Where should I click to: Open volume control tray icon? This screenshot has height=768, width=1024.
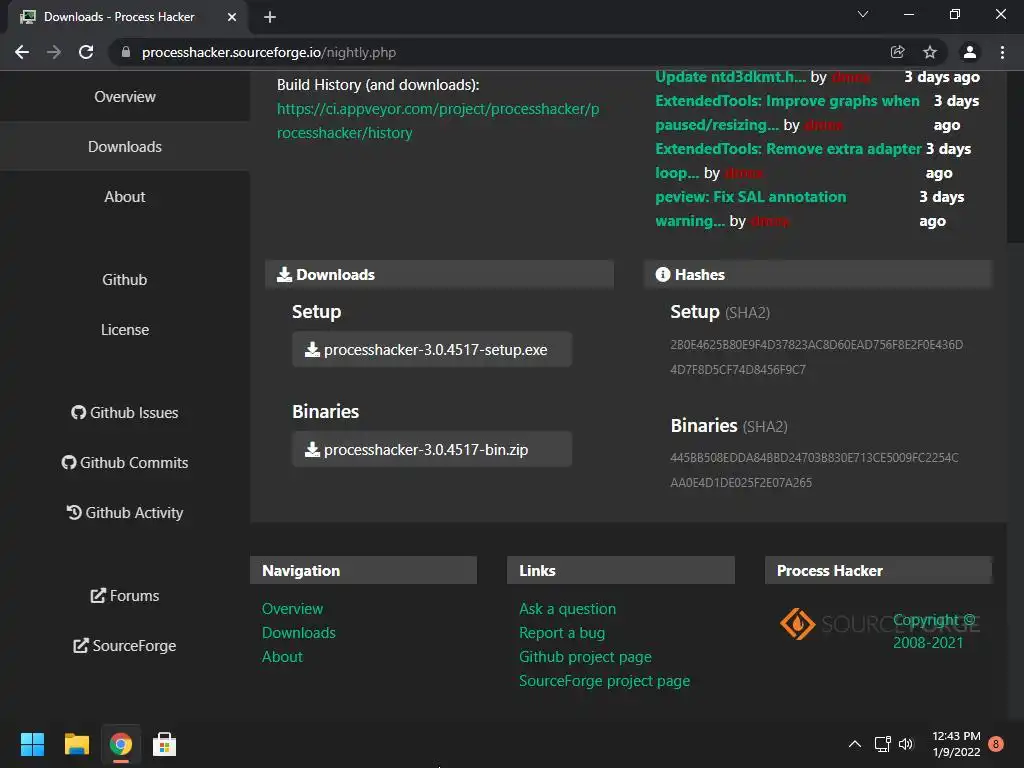click(x=906, y=744)
